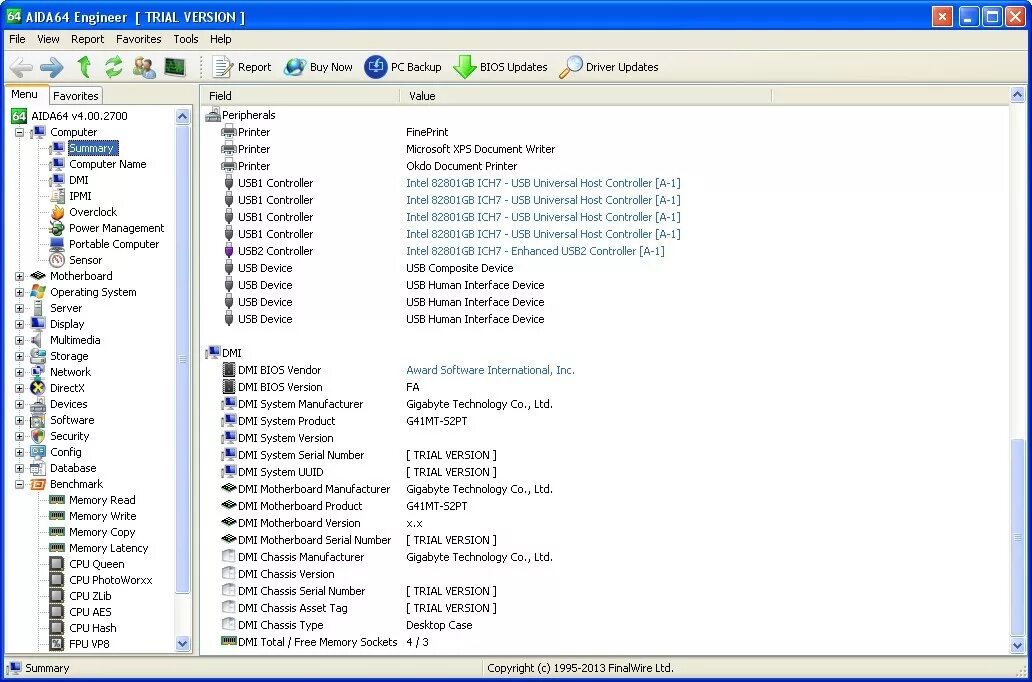Select Portable Computer in the tree

pos(114,244)
